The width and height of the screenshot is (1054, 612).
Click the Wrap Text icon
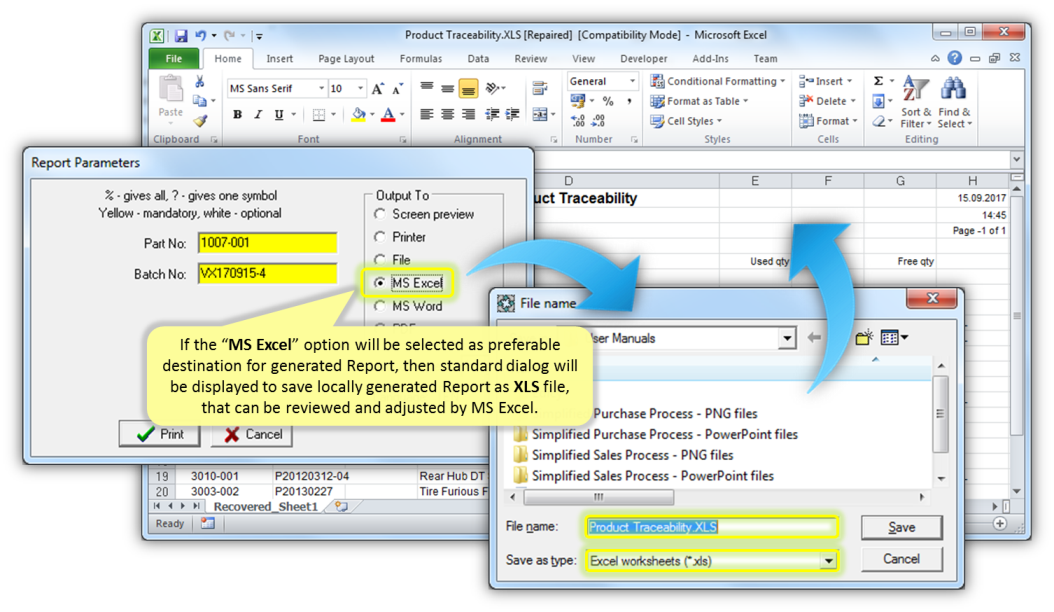[539, 88]
